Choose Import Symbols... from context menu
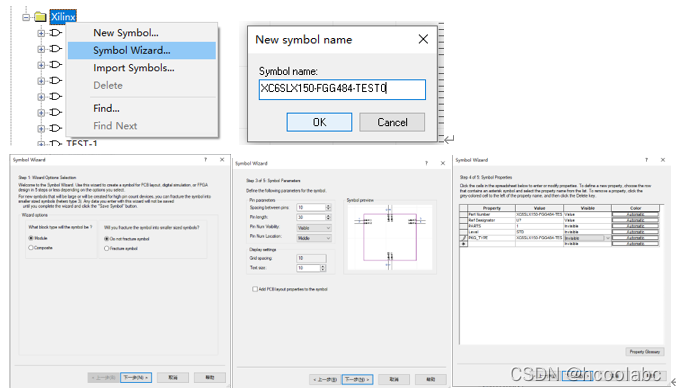This screenshot has width=676, height=391. (134, 68)
